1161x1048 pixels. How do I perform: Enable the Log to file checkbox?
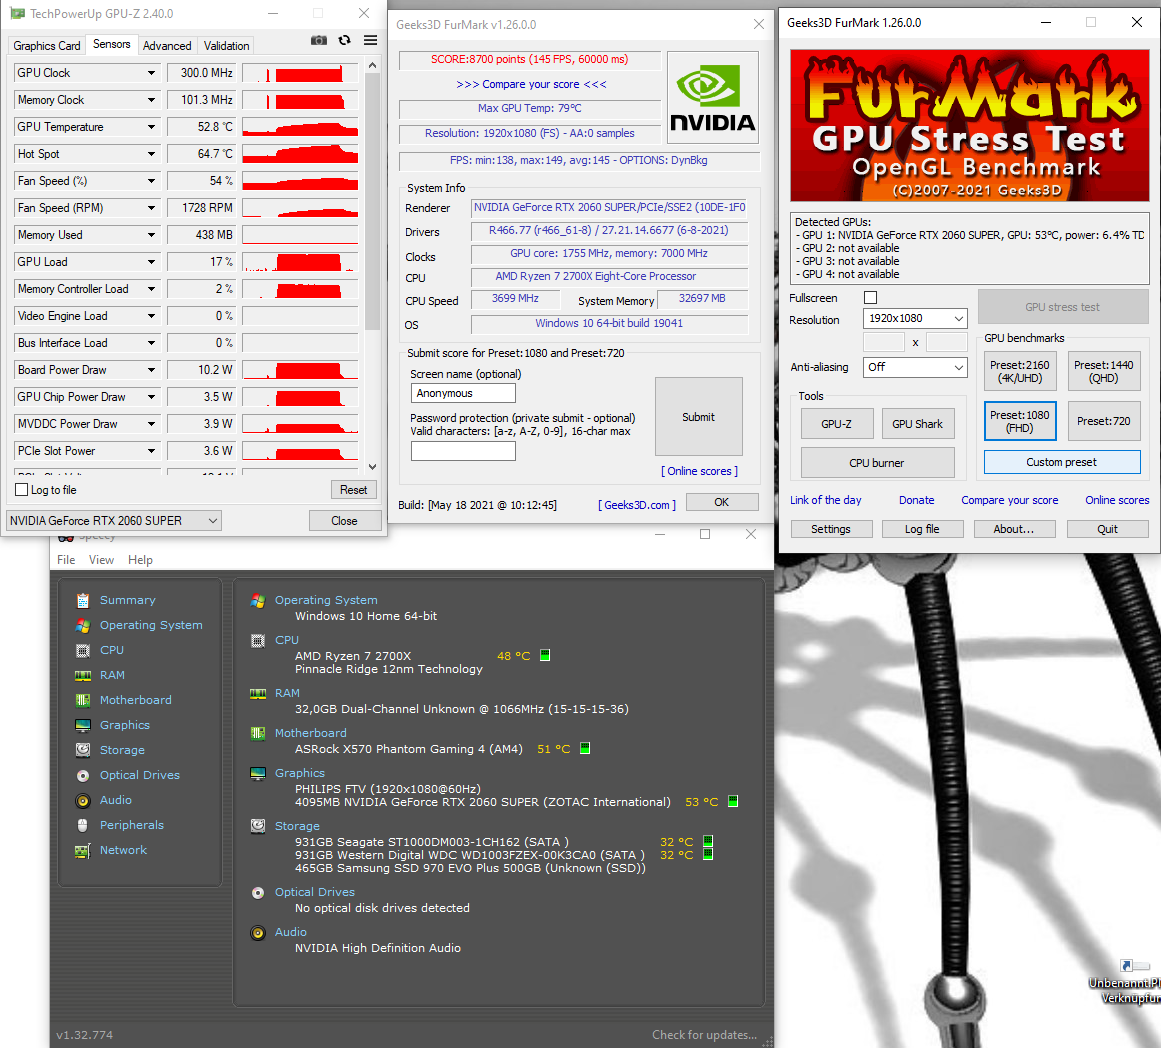[x=22, y=490]
